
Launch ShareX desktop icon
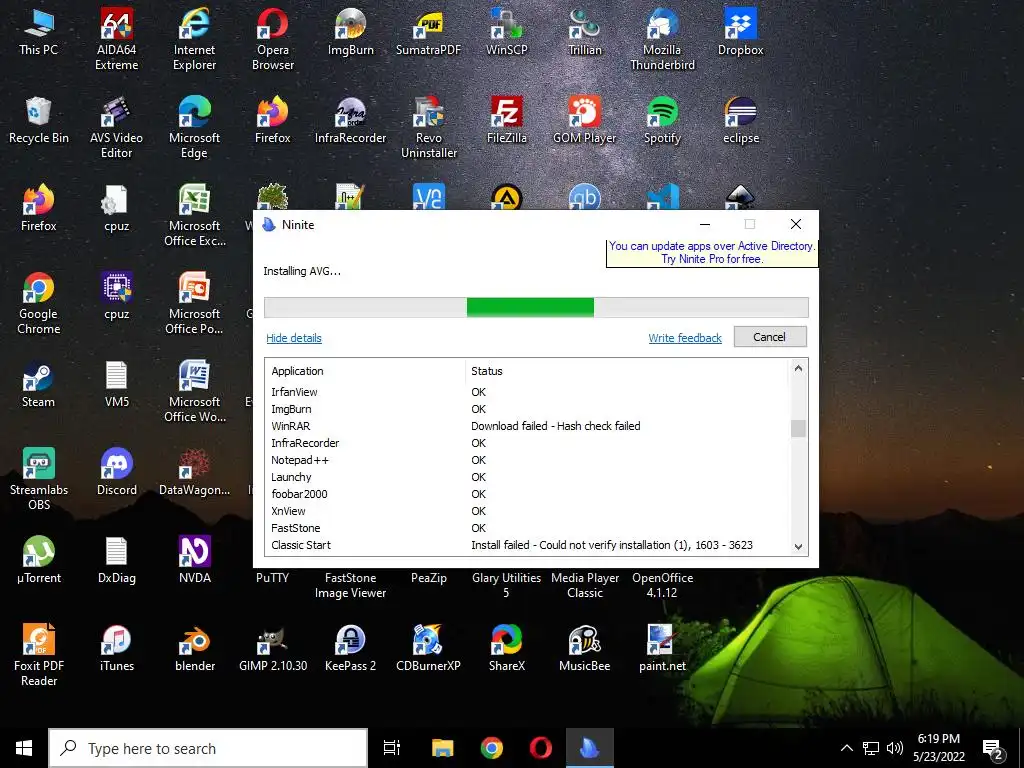(x=506, y=648)
